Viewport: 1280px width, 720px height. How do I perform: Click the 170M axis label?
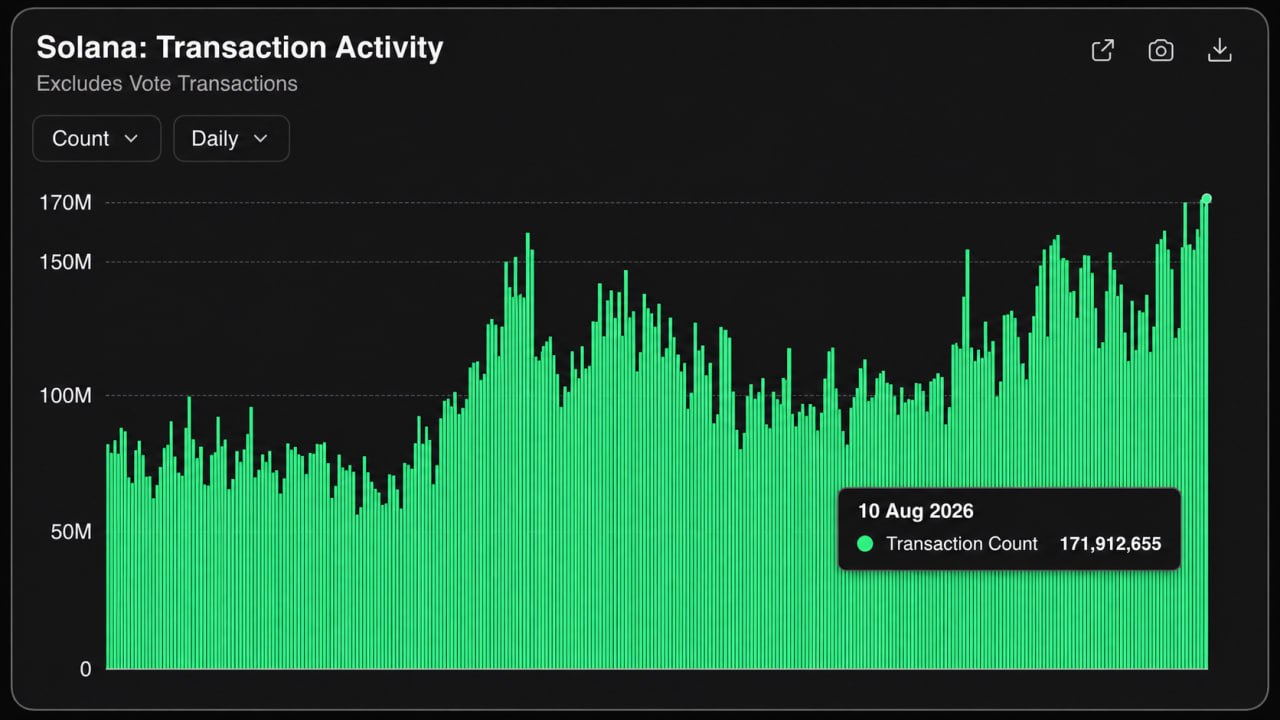(65, 203)
